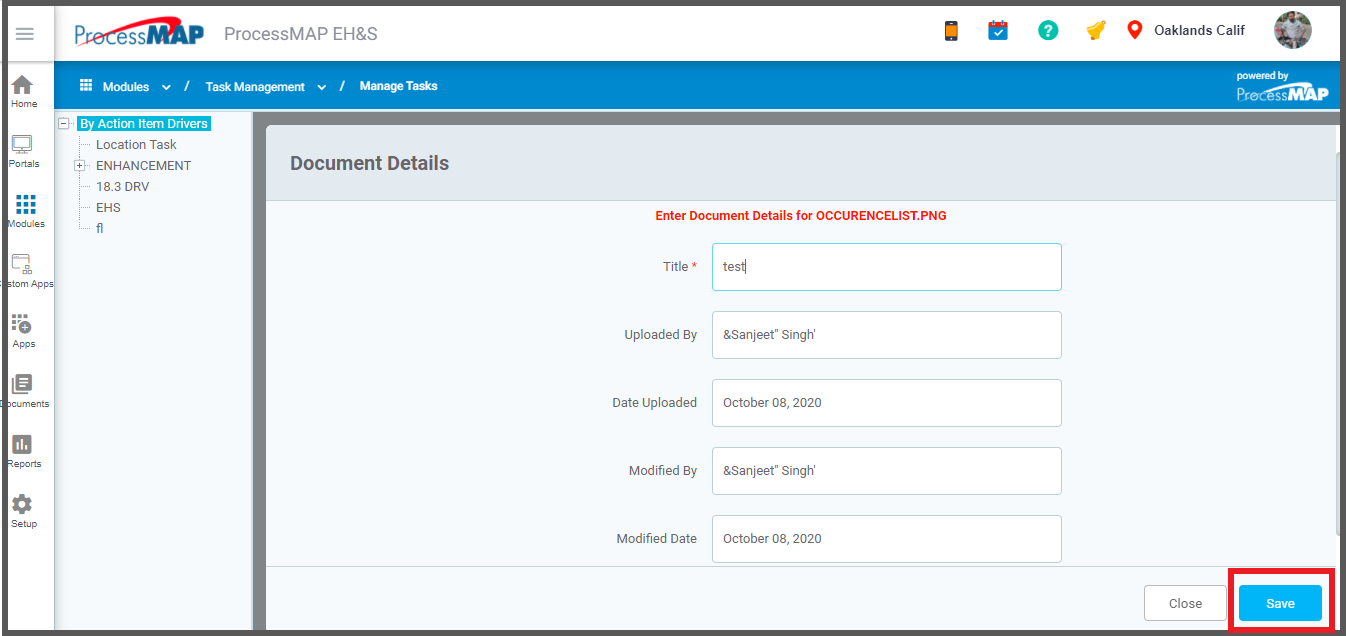Click the red location pin icon
1346x636 pixels.
coord(1134,30)
